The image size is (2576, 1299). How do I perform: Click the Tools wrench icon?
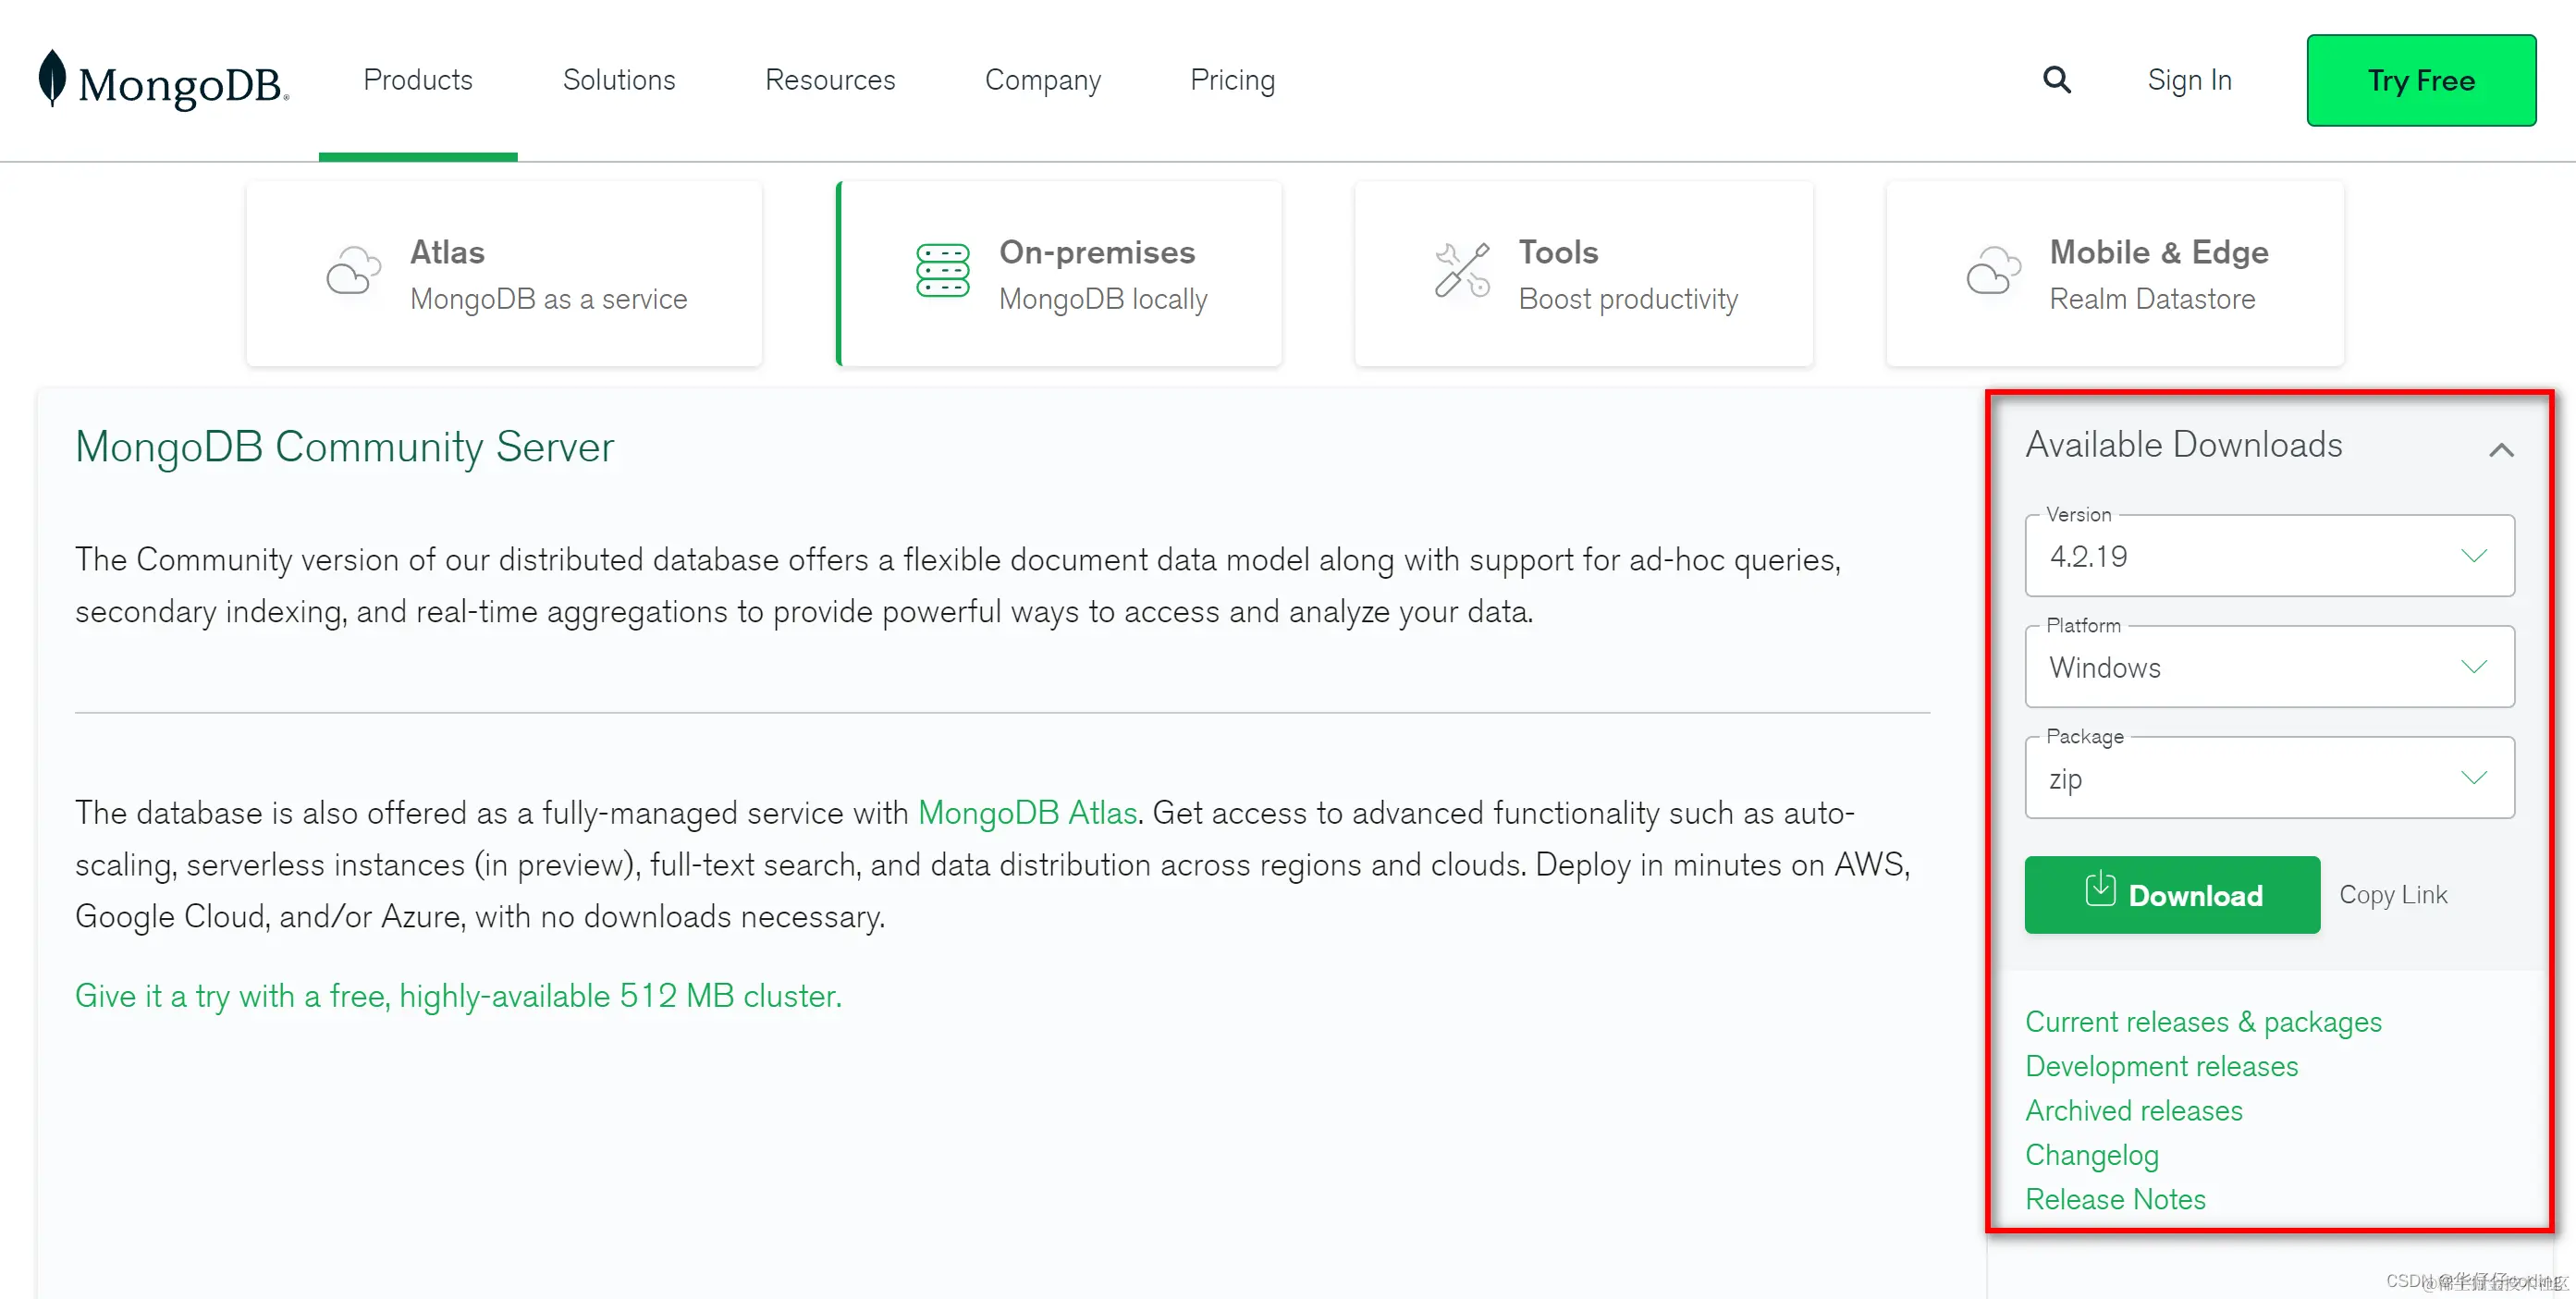[1462, 271]
